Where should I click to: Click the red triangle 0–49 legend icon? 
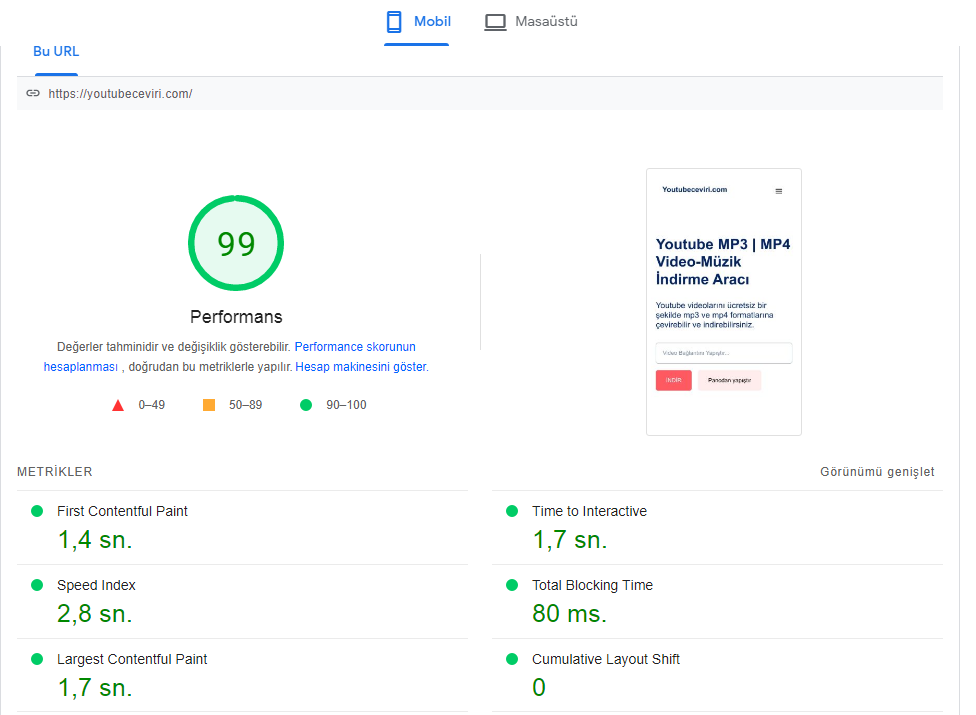(118, 406)
